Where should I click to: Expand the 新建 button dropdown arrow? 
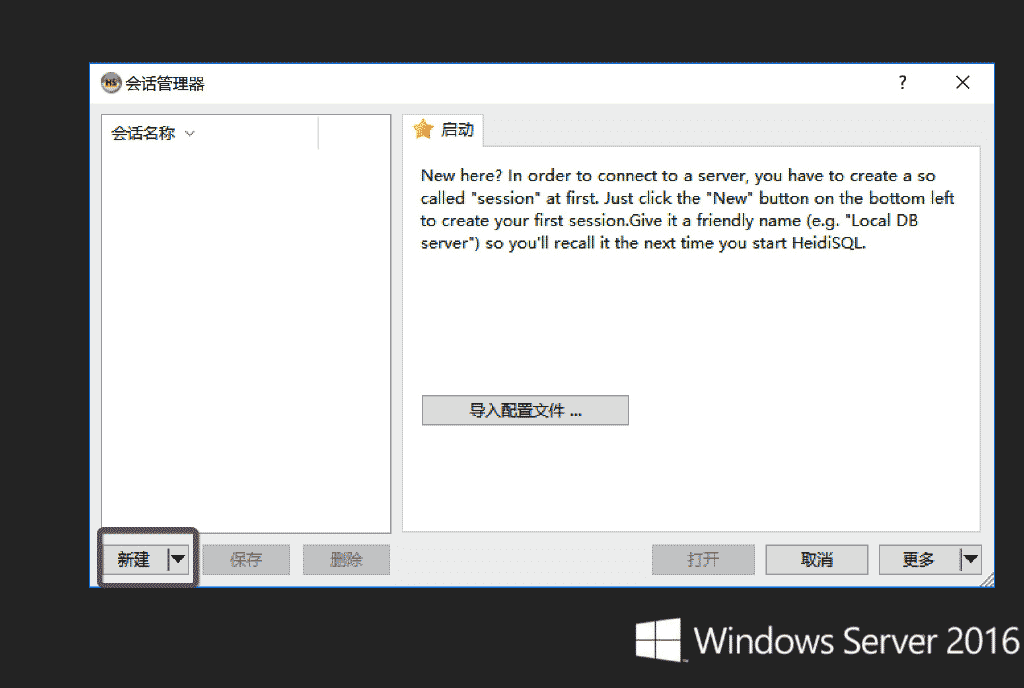178,559
